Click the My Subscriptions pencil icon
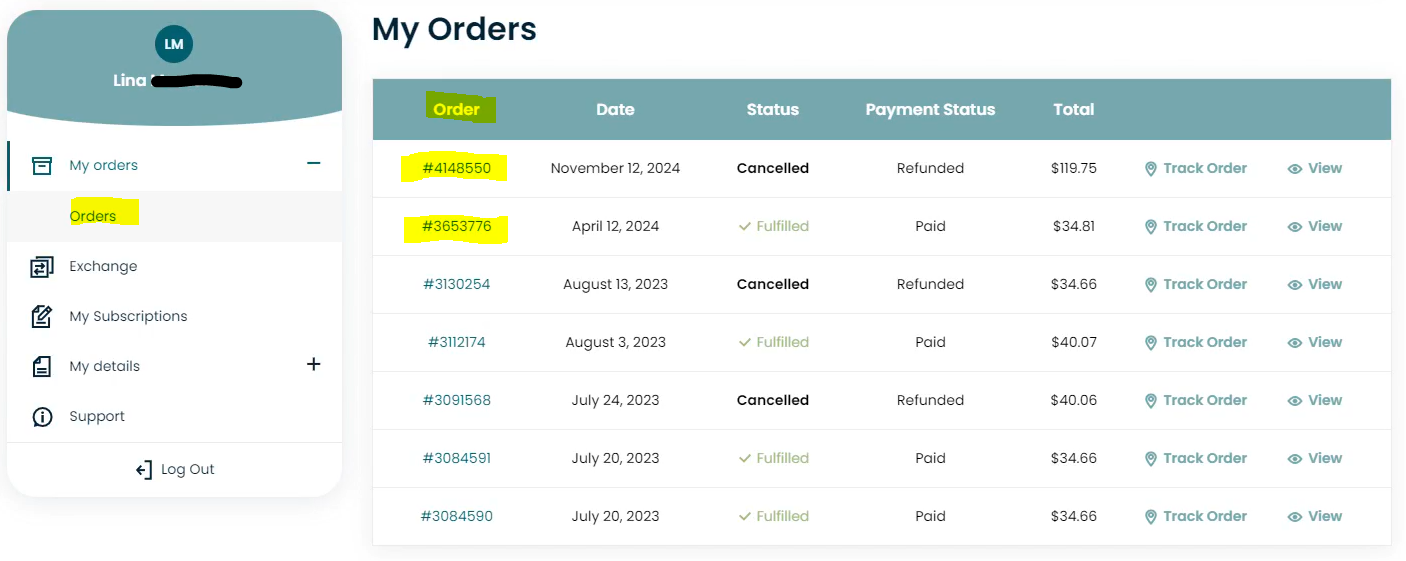Image resolution: width=1406 pixels, height=561 pixels. click(x=42, y=316)
